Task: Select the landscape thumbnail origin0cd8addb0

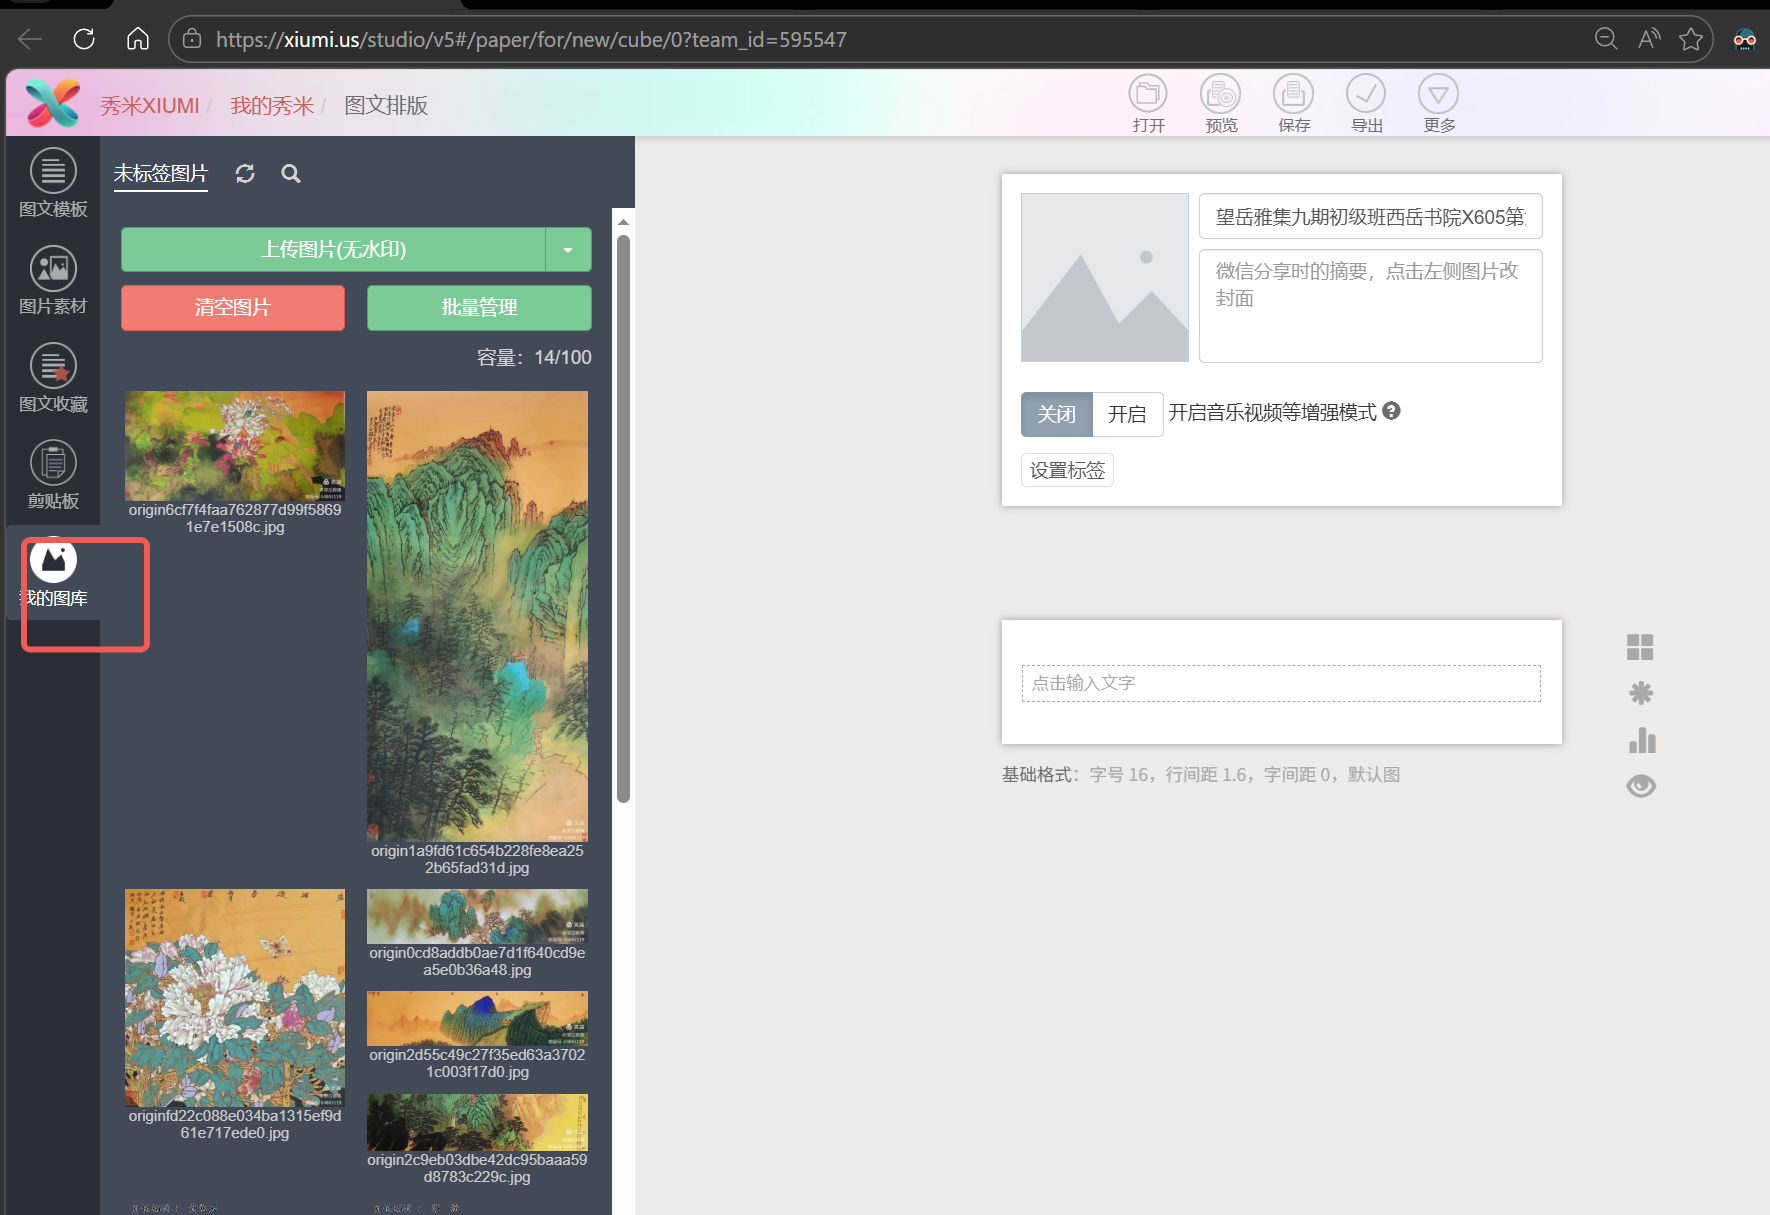Action: coord(477,916)
